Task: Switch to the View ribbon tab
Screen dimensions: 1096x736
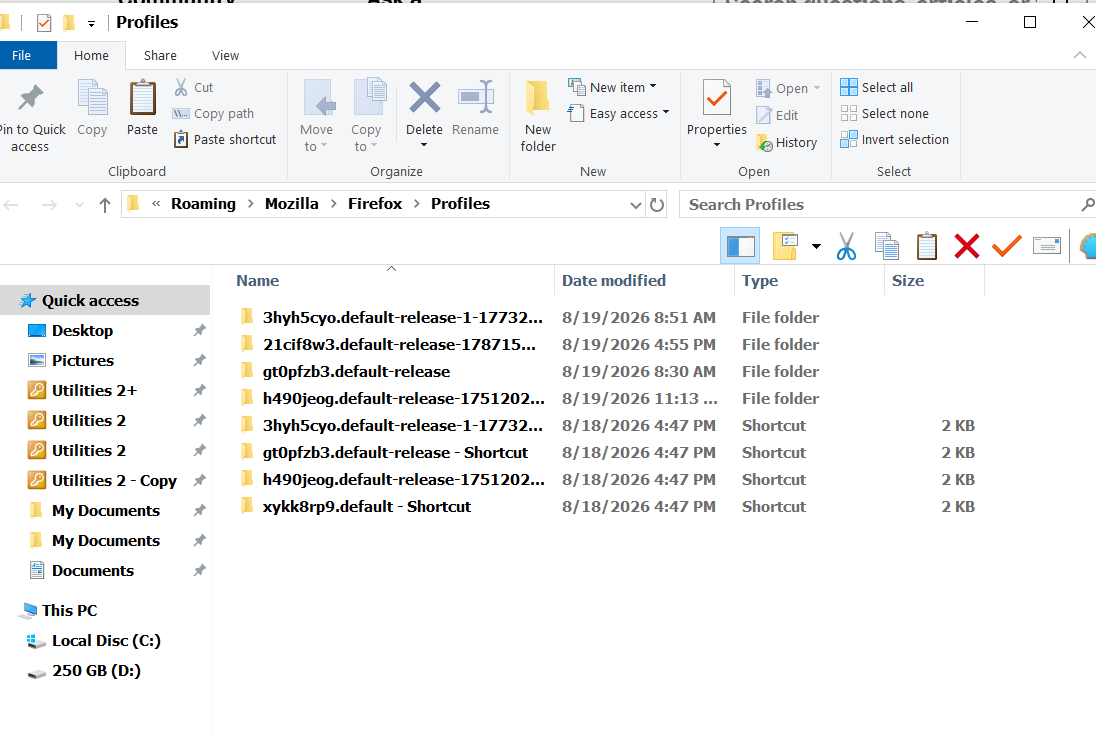Action: pyautogui.click(x=225, y=55)
